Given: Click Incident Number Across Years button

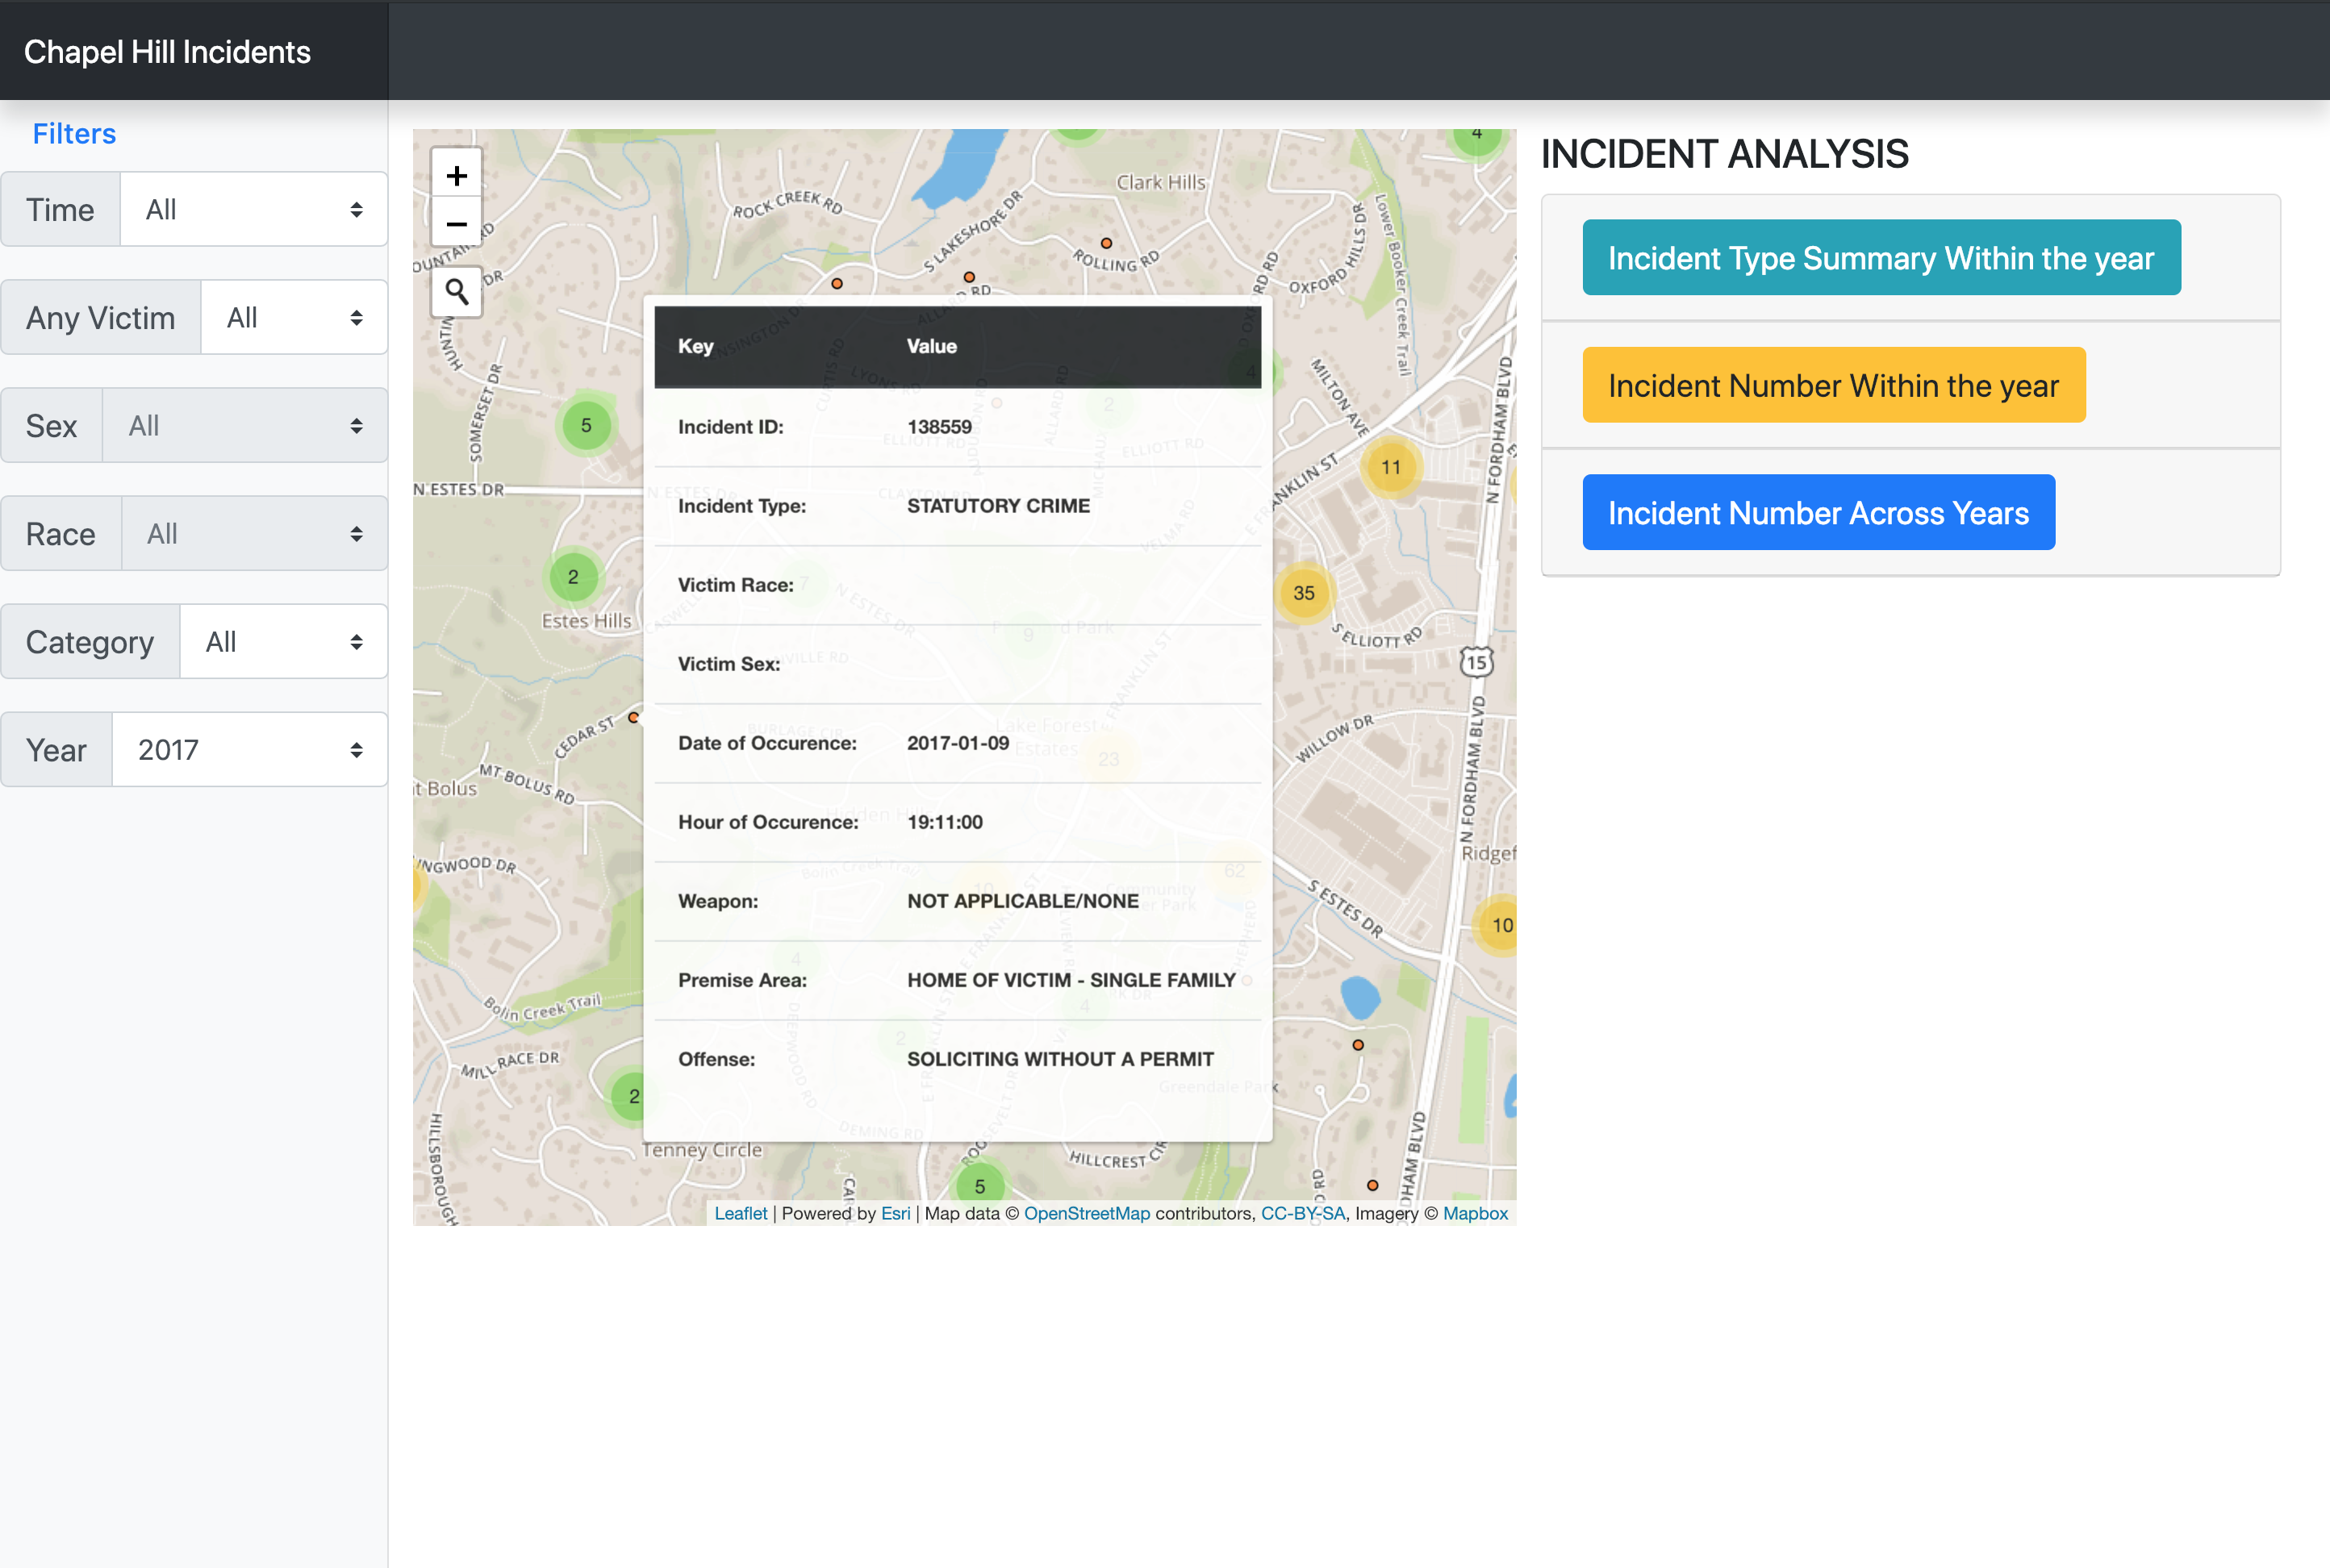Looking at the screenshot, I should [x=1818, y=512].
